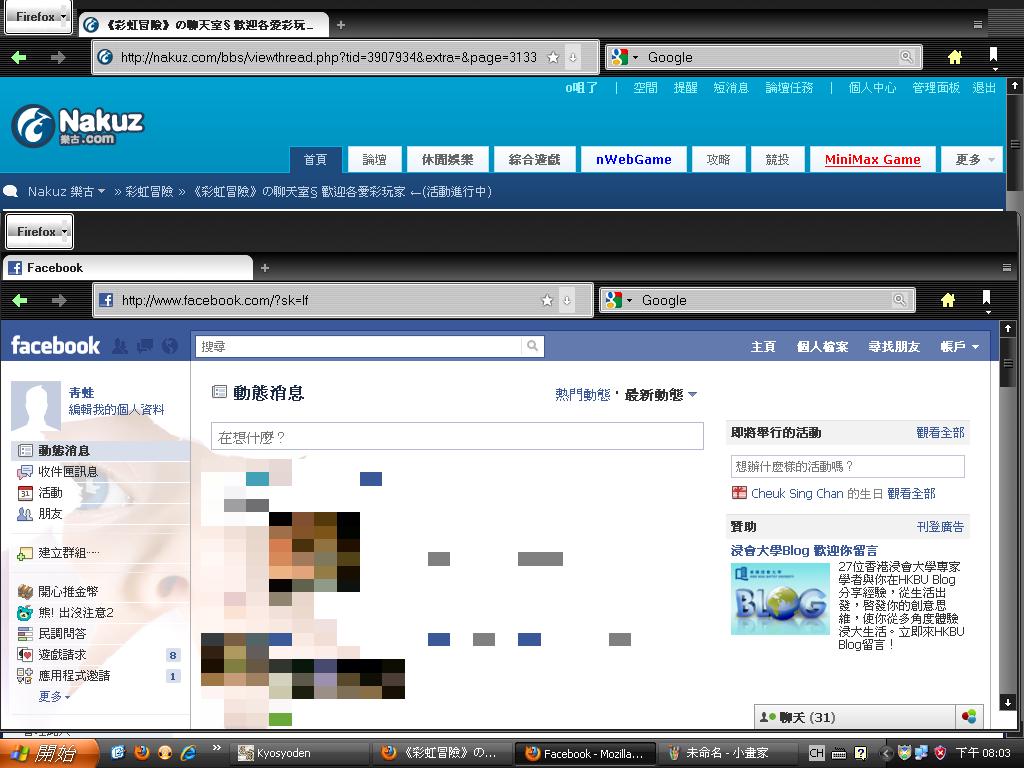Click 編輯我的個人資料 link

(116, 409)
